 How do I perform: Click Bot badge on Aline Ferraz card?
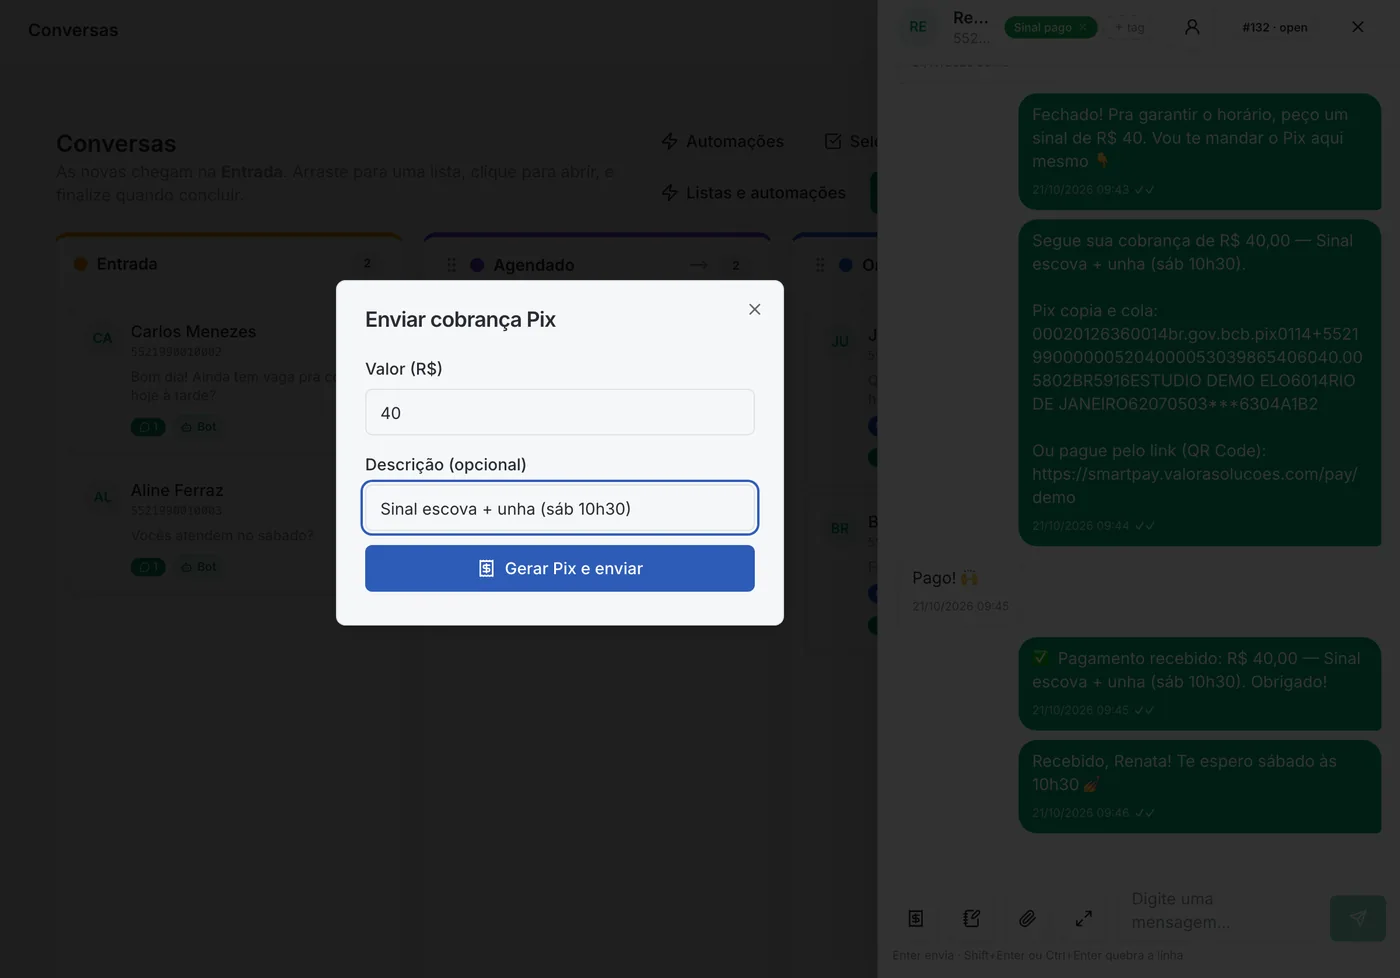coord(198,567)
